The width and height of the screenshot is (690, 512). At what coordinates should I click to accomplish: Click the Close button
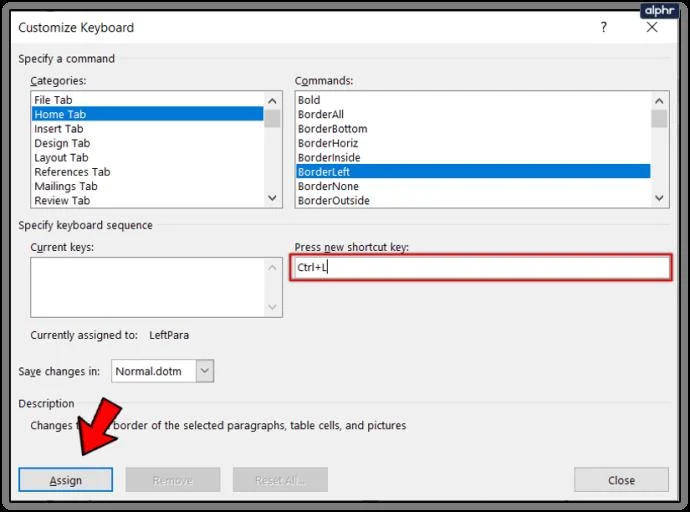click(x=621, y=480)
